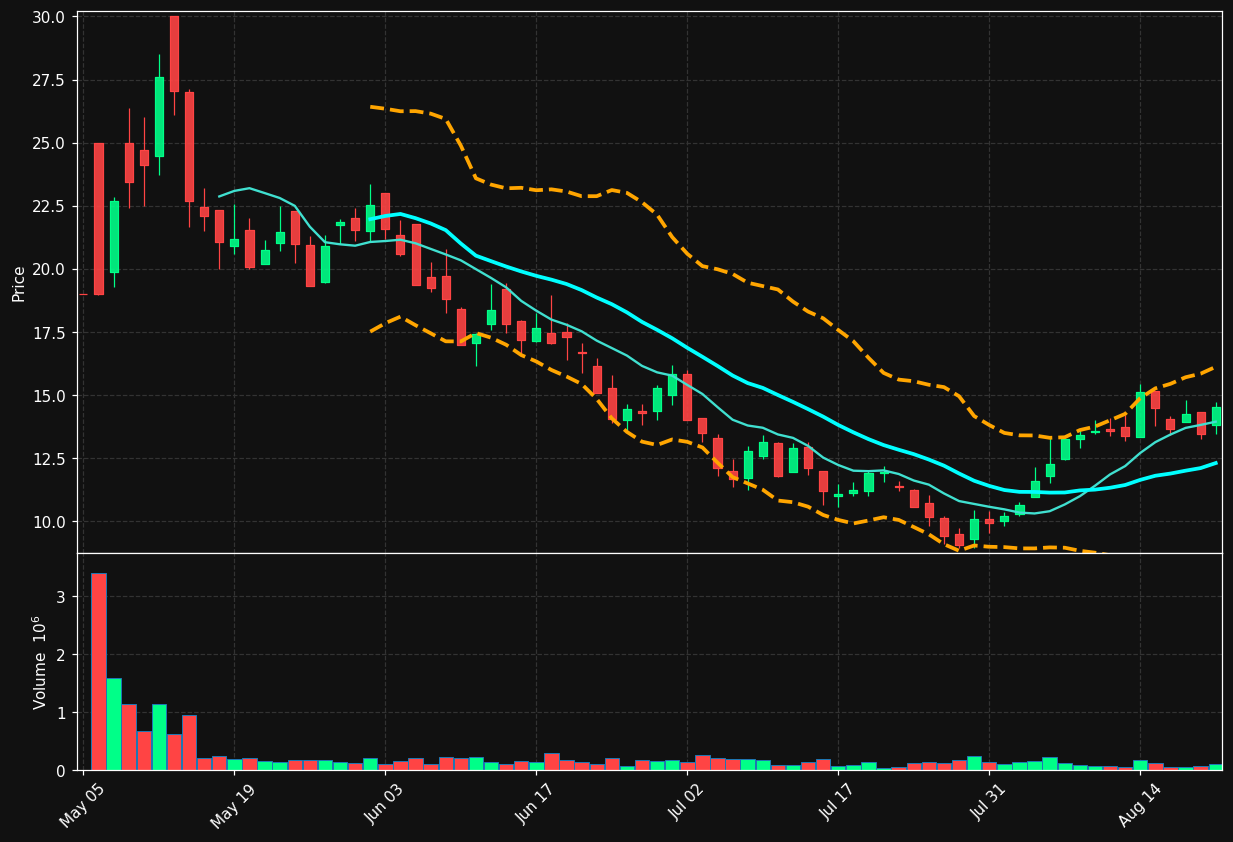
Task: Click the 10.0 price tick label
Action: click(x=49, y=522)
